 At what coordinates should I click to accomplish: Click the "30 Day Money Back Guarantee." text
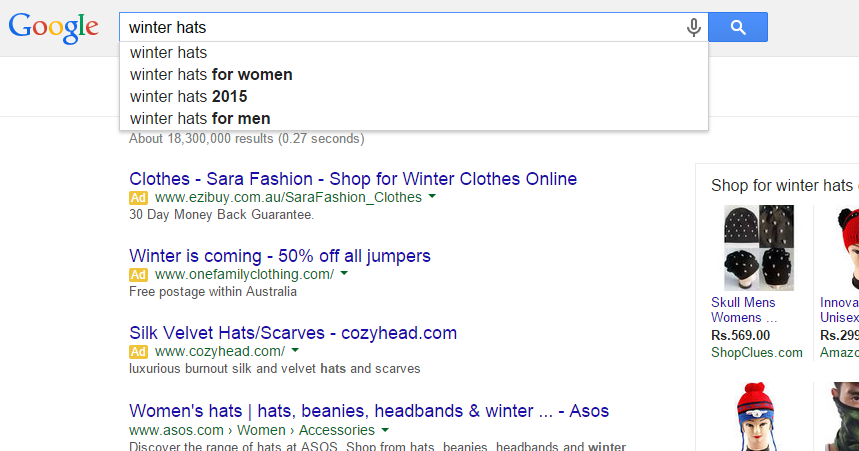coord(221,215)
